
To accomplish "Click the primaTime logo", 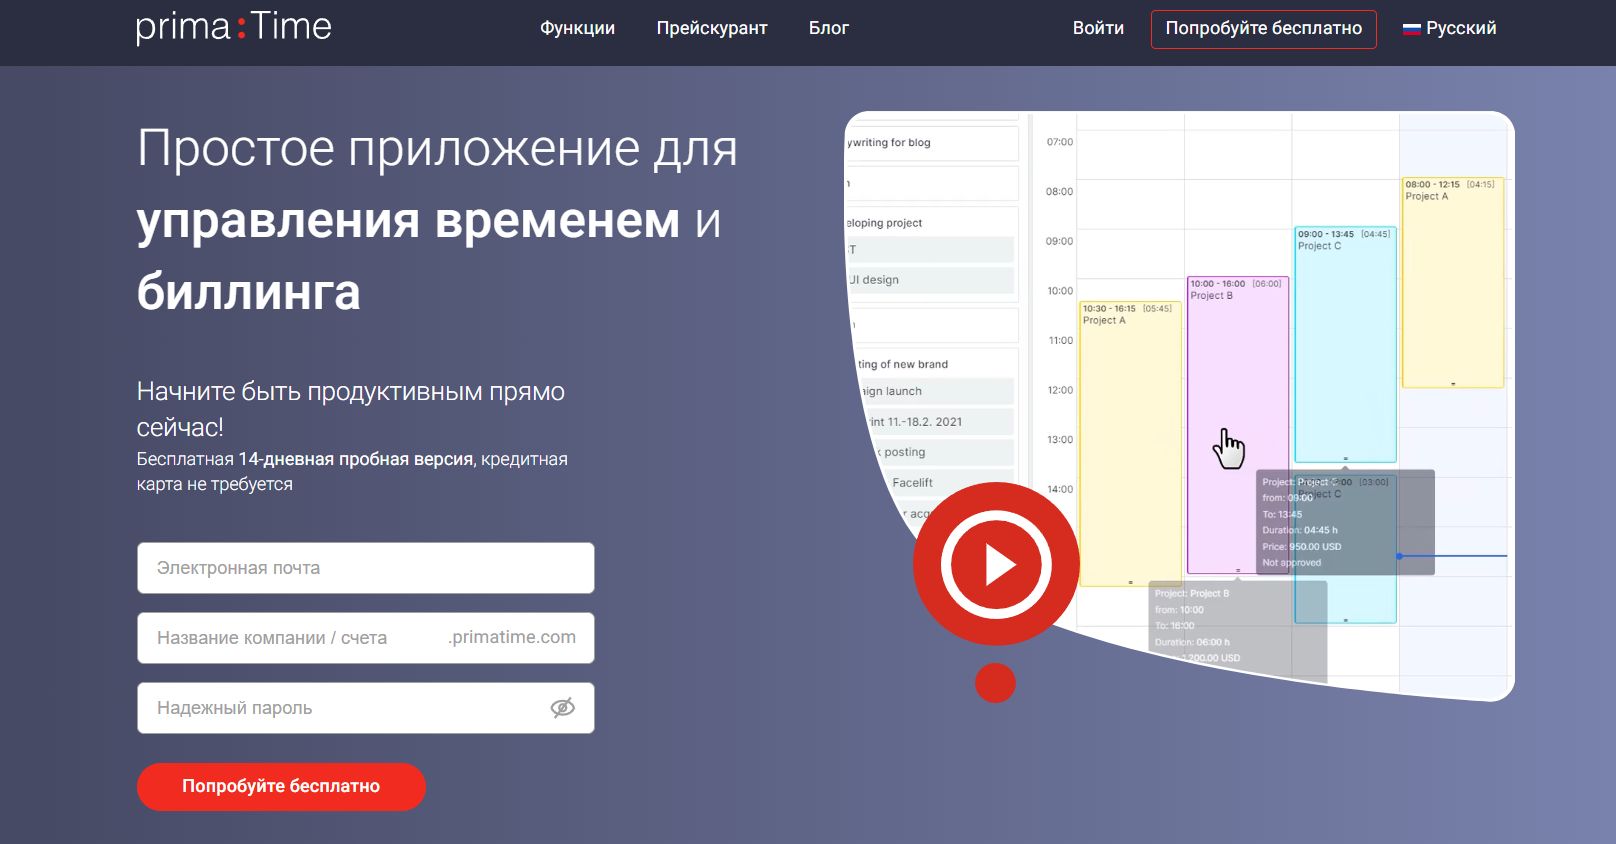I will 234,27.
